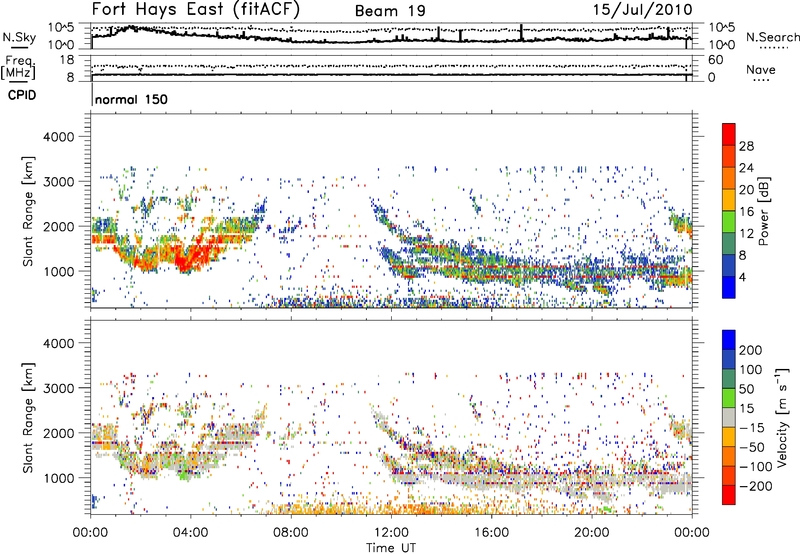Image resolution: width=800 pixels, height=554 pixels.
Task: Click the 'Time UT' axis title
Action: pos(391,548)
